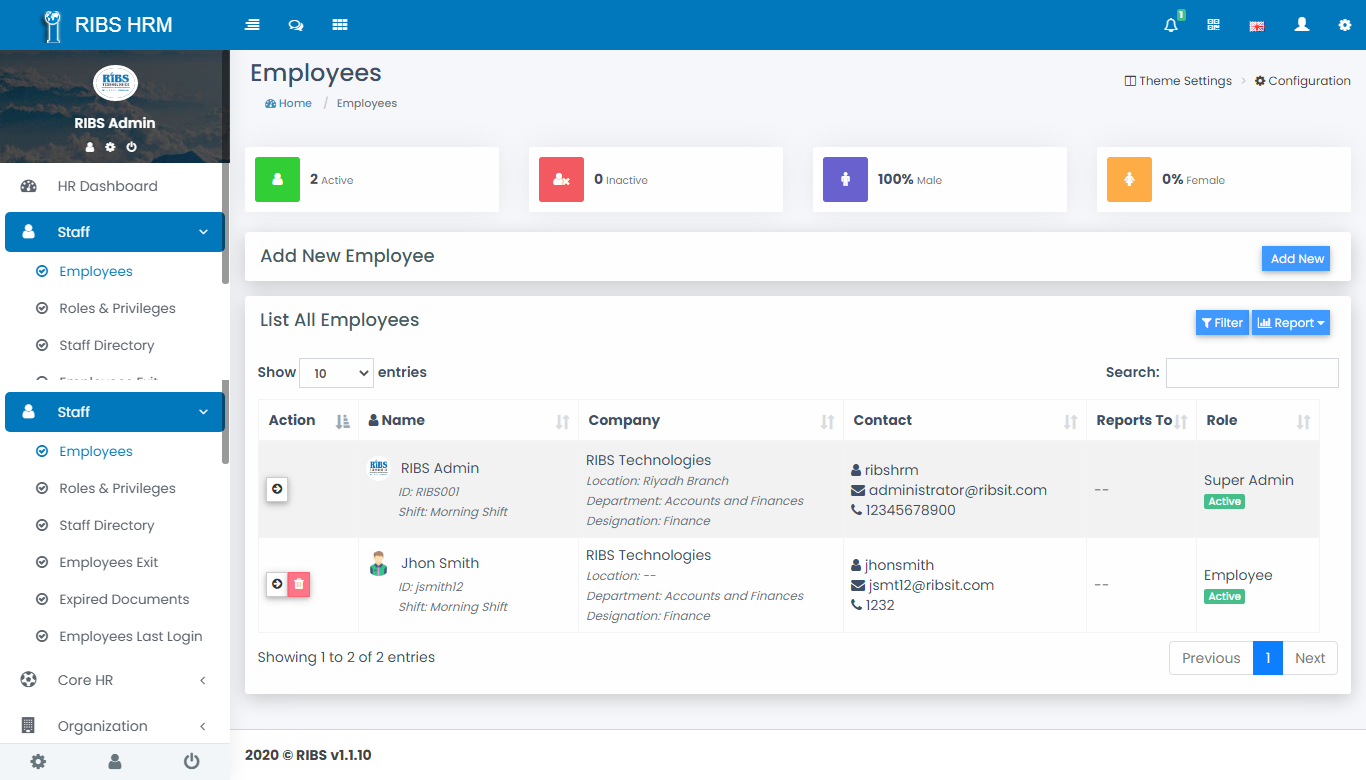Click the power icon at sidebar bottom

[191, 762]
